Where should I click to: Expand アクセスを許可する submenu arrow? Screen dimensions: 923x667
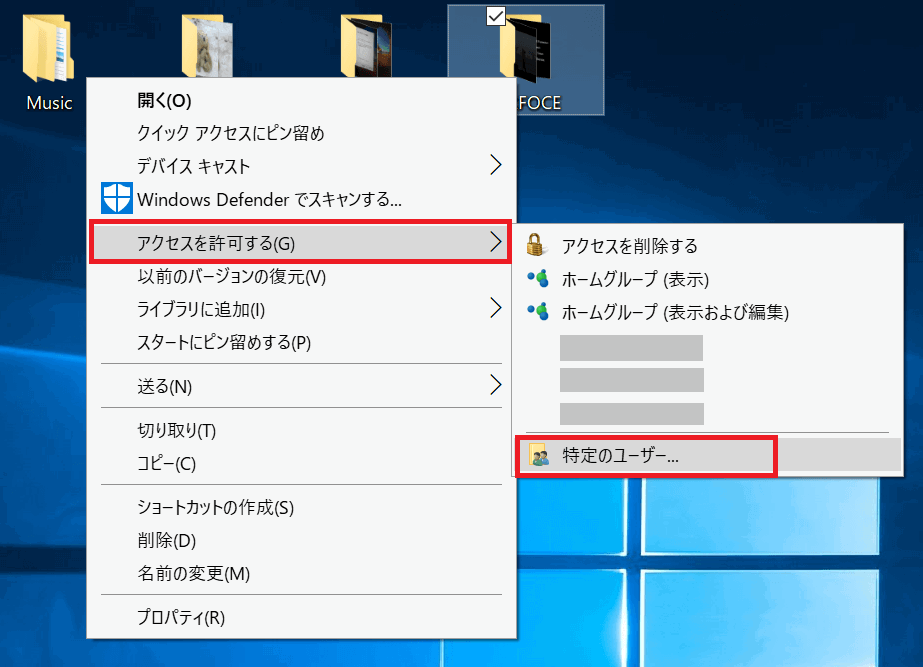pyautogui.click(x=496, y=242)
